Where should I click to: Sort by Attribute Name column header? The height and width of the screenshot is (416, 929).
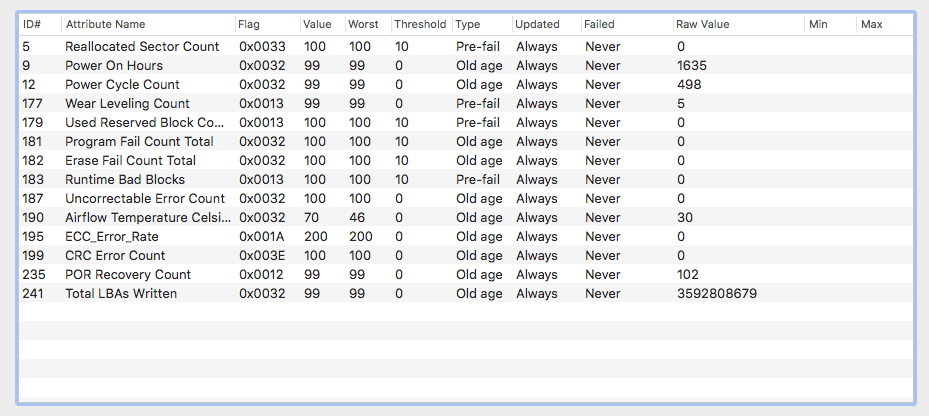click(x=148, y=24)
